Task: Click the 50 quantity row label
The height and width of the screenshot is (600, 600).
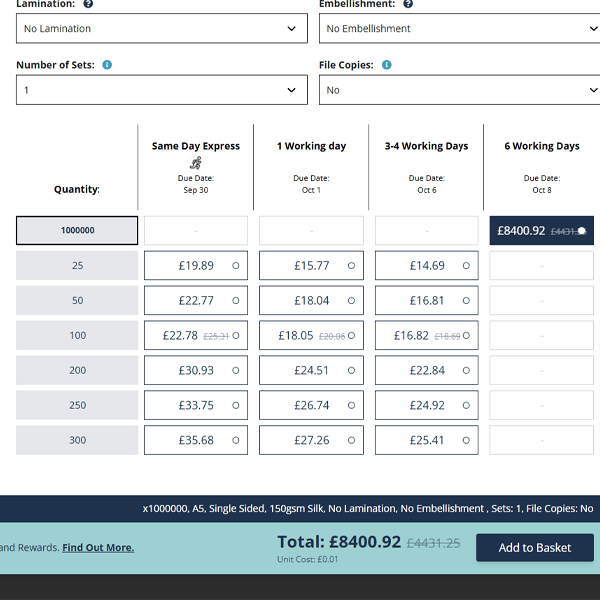Action: (77, 300)
